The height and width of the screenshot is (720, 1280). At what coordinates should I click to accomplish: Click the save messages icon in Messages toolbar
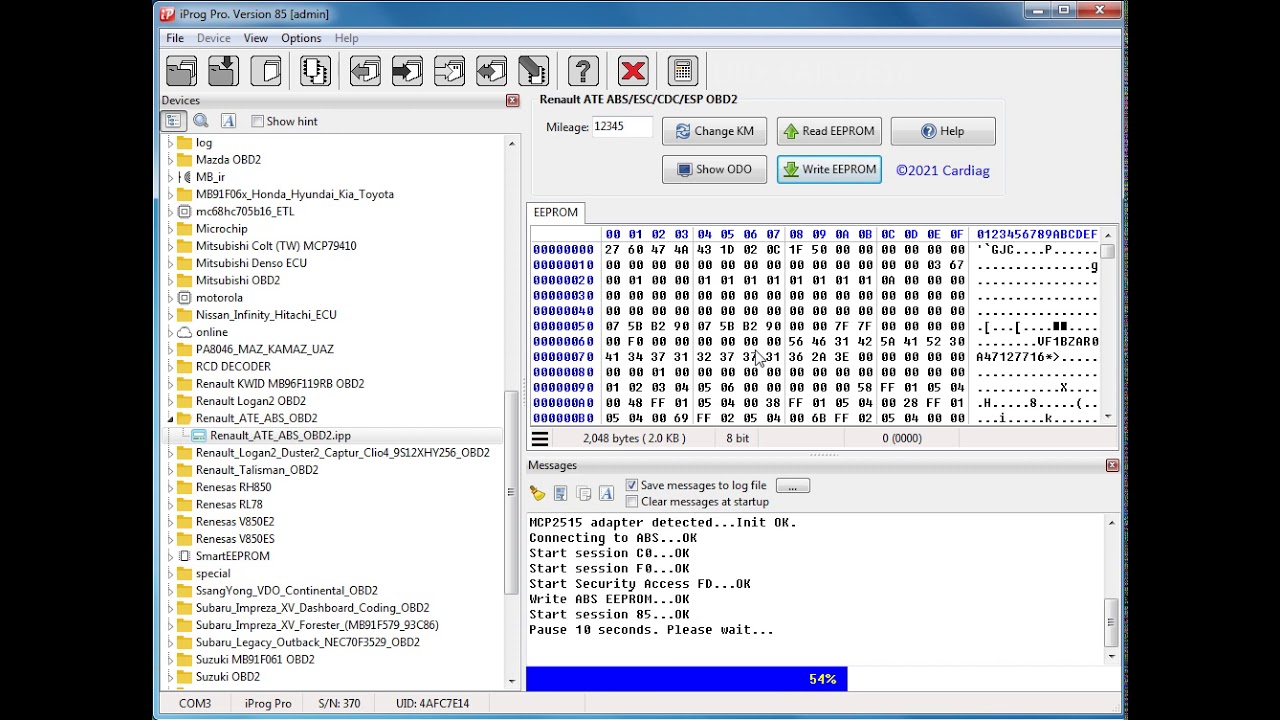tap(560, 493)
